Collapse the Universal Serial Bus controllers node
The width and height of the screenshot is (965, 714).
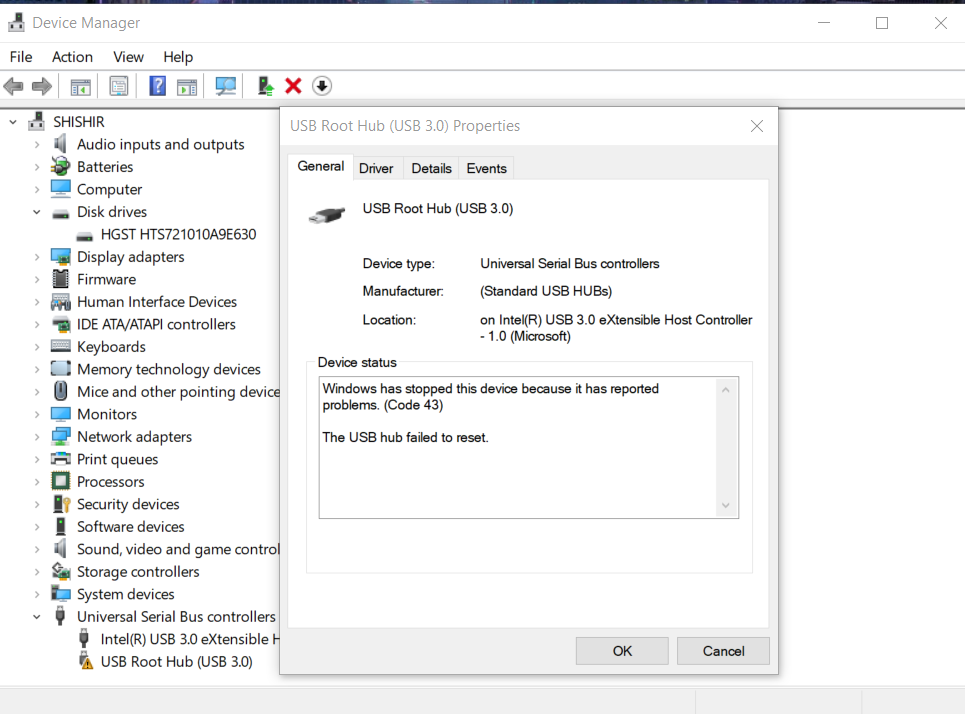pos(36,616)
